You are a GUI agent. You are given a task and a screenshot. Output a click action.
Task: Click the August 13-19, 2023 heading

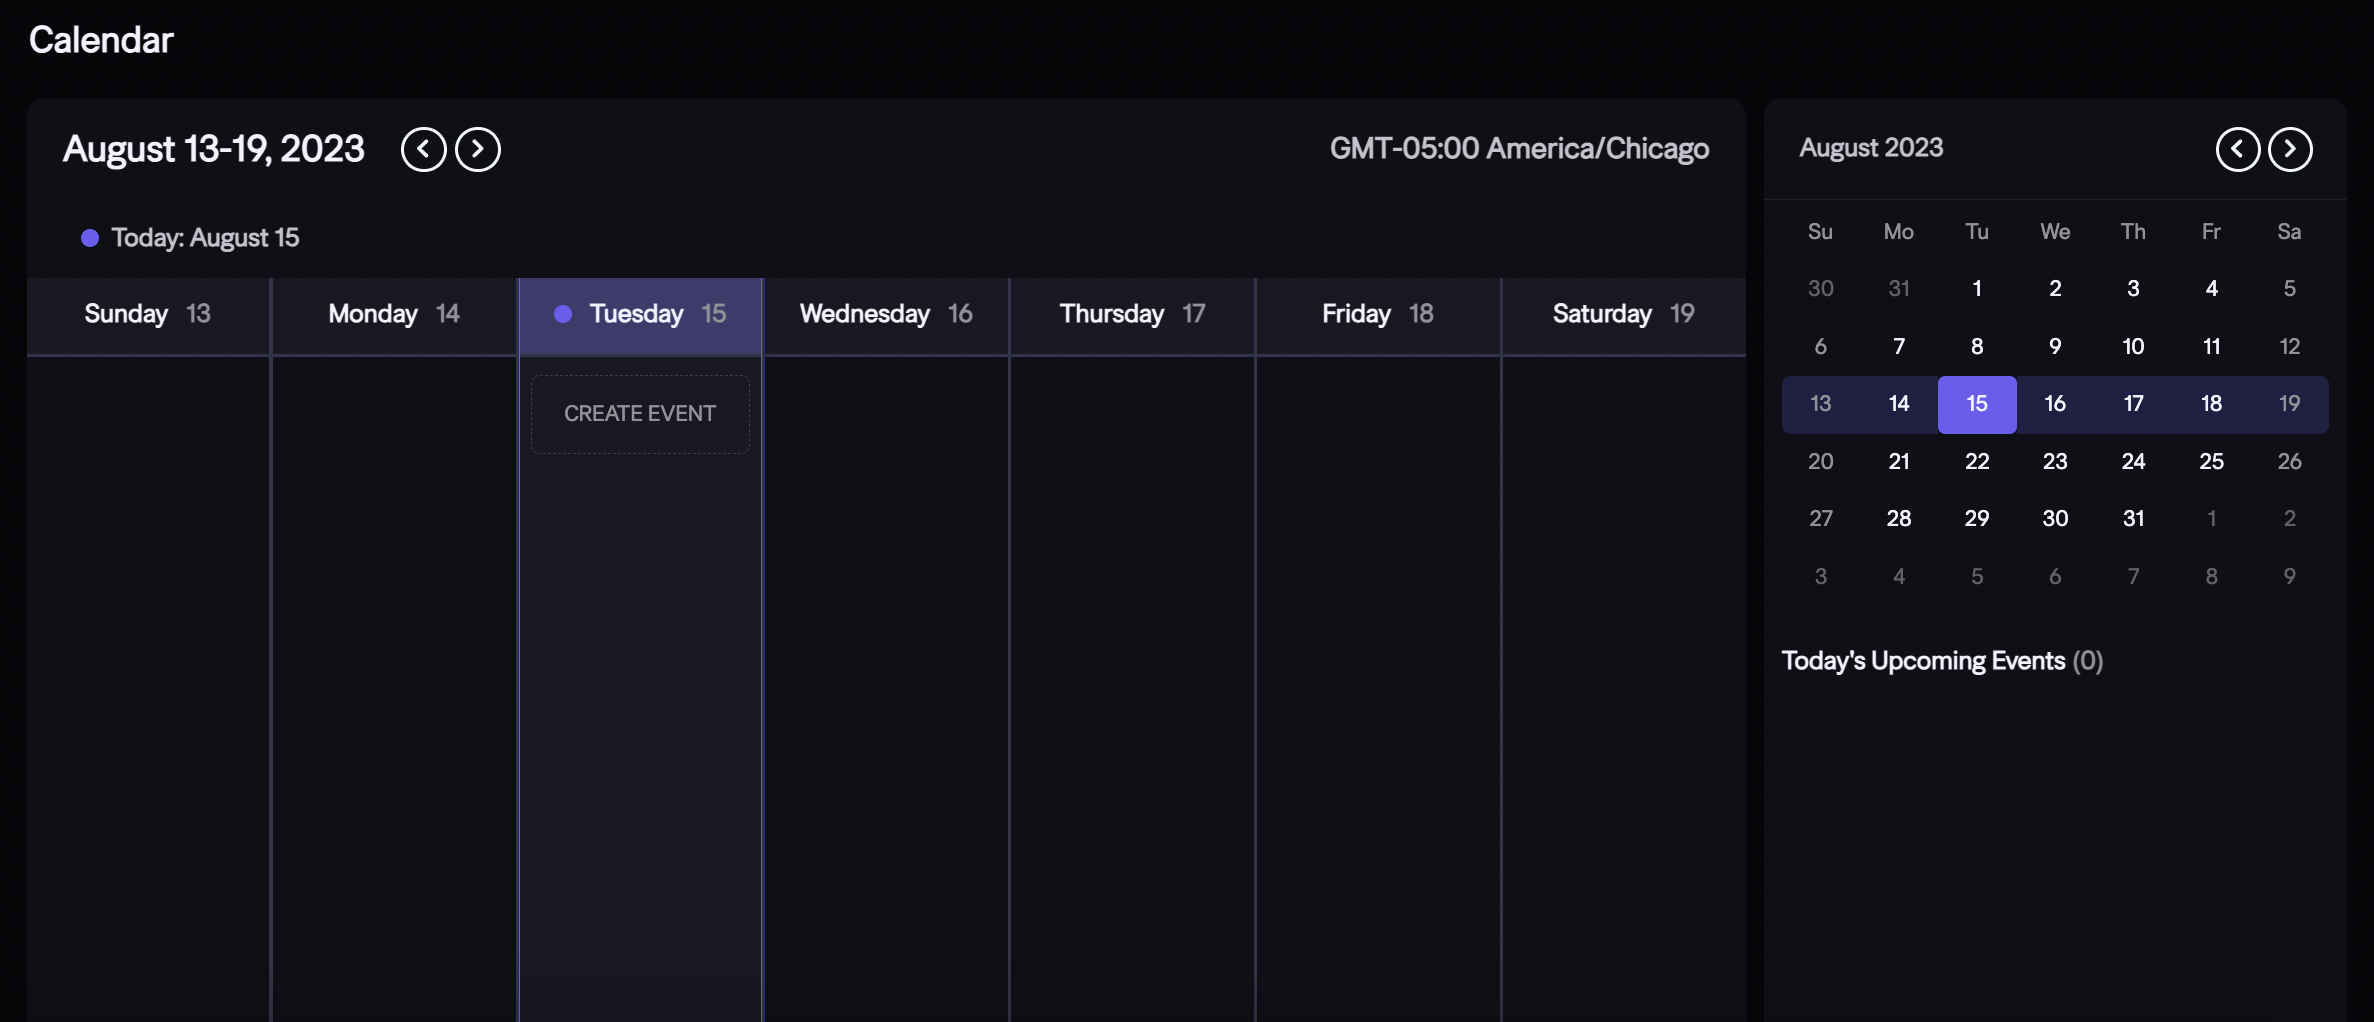click(214, 149)
